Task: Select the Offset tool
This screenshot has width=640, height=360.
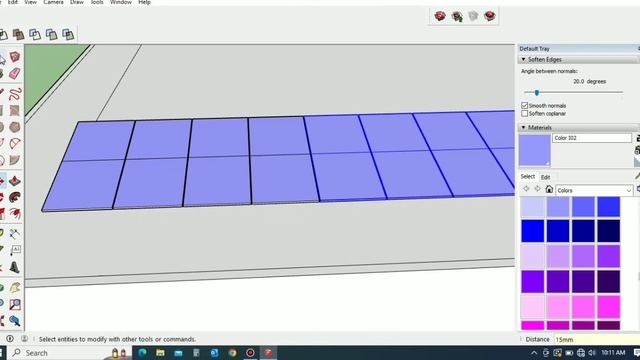Action: click(15, 214)
